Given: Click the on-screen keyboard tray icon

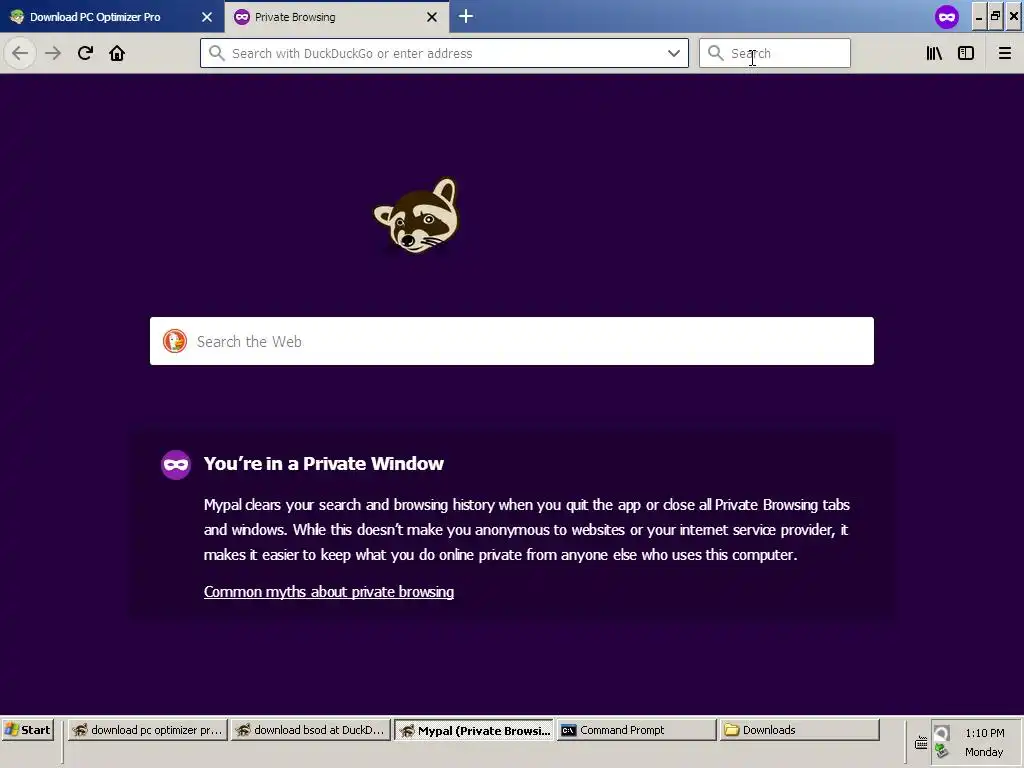Looking at the screenshot, I should 921,743.
